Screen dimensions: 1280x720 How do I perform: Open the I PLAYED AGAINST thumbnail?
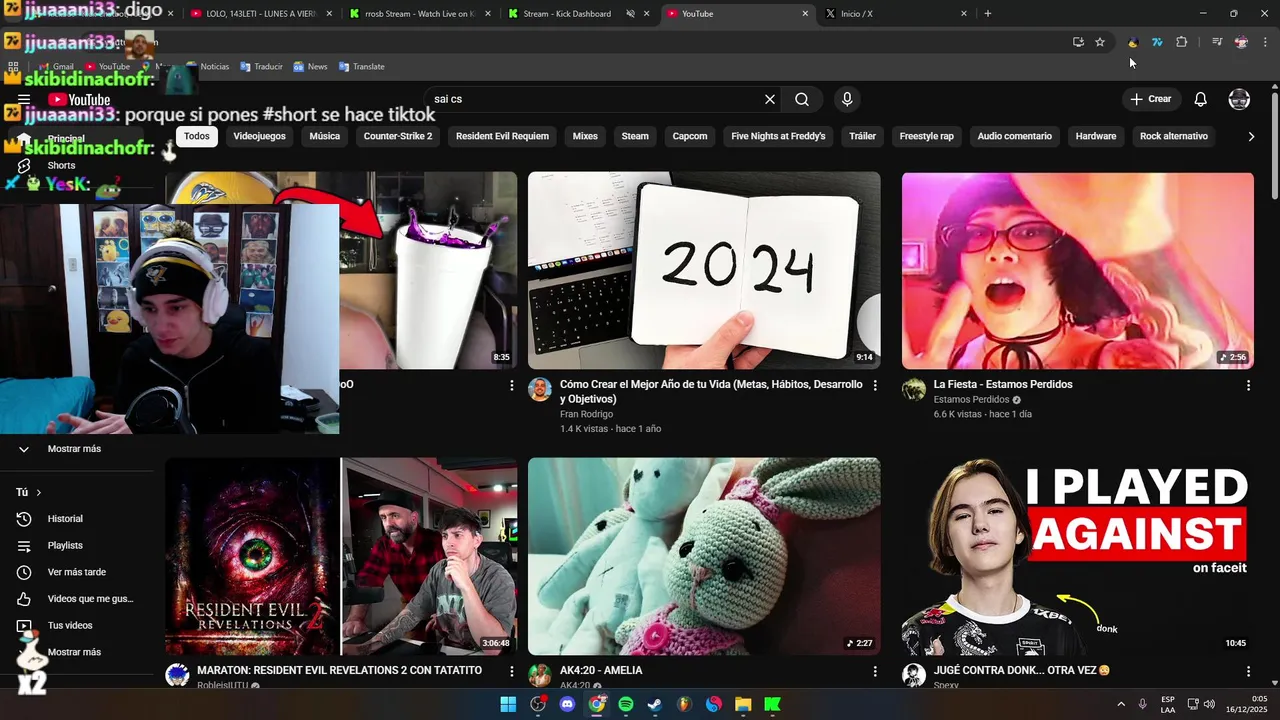1078,557
